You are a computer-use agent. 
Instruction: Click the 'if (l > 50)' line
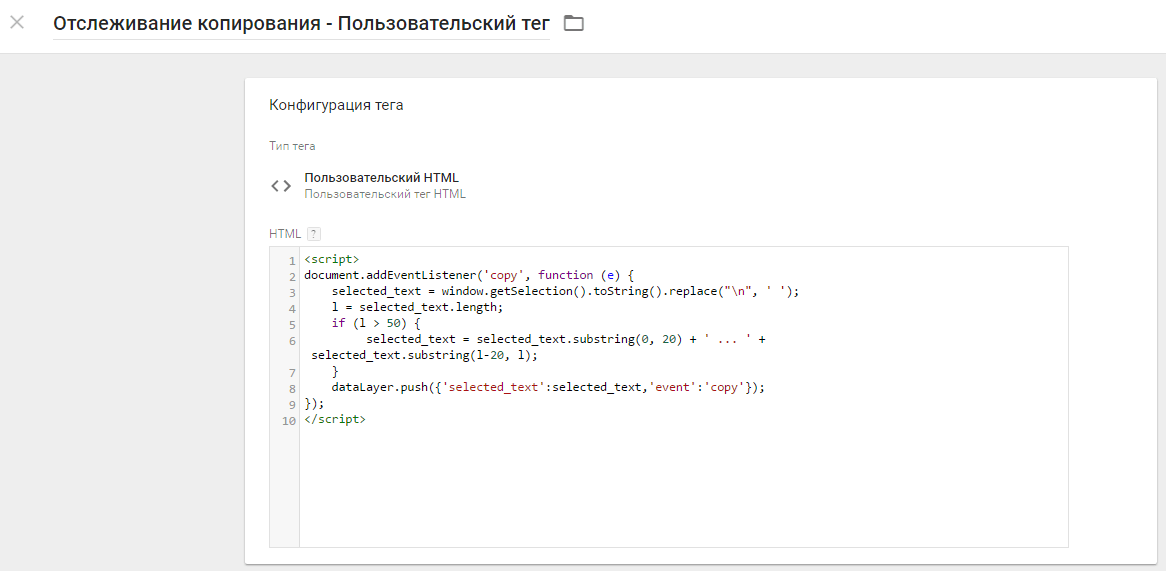[376, 323]
